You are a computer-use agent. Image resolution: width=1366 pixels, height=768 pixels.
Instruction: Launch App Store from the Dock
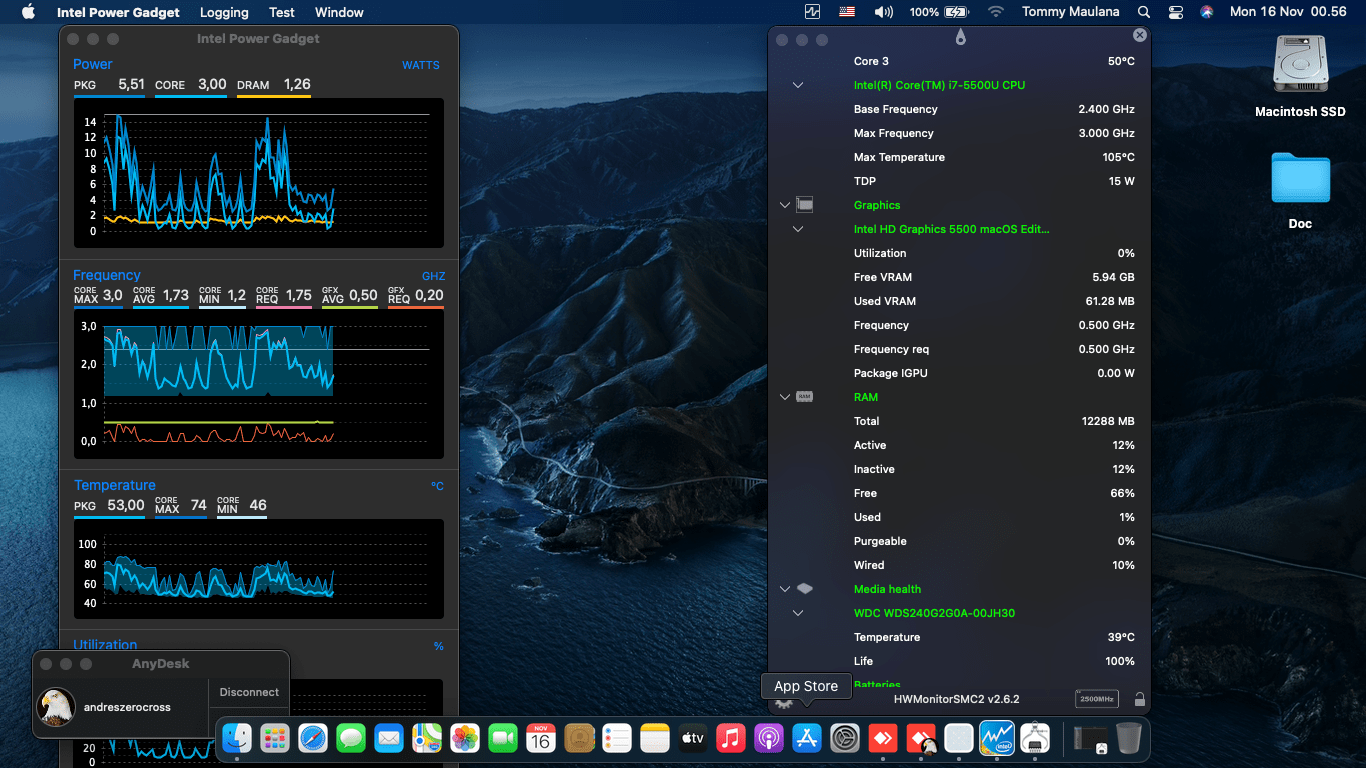tap(807, 739)
